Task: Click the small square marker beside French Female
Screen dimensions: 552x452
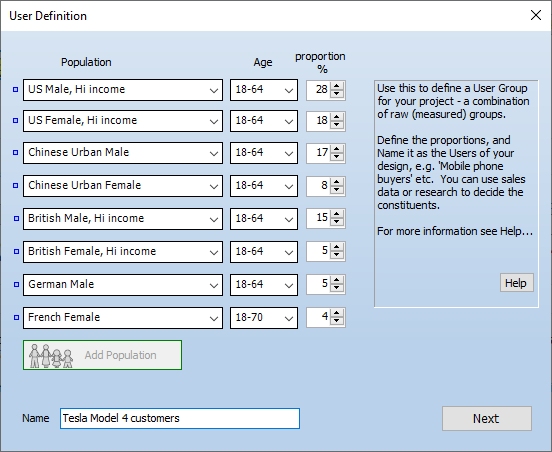Action: click(x=16, y=318)
